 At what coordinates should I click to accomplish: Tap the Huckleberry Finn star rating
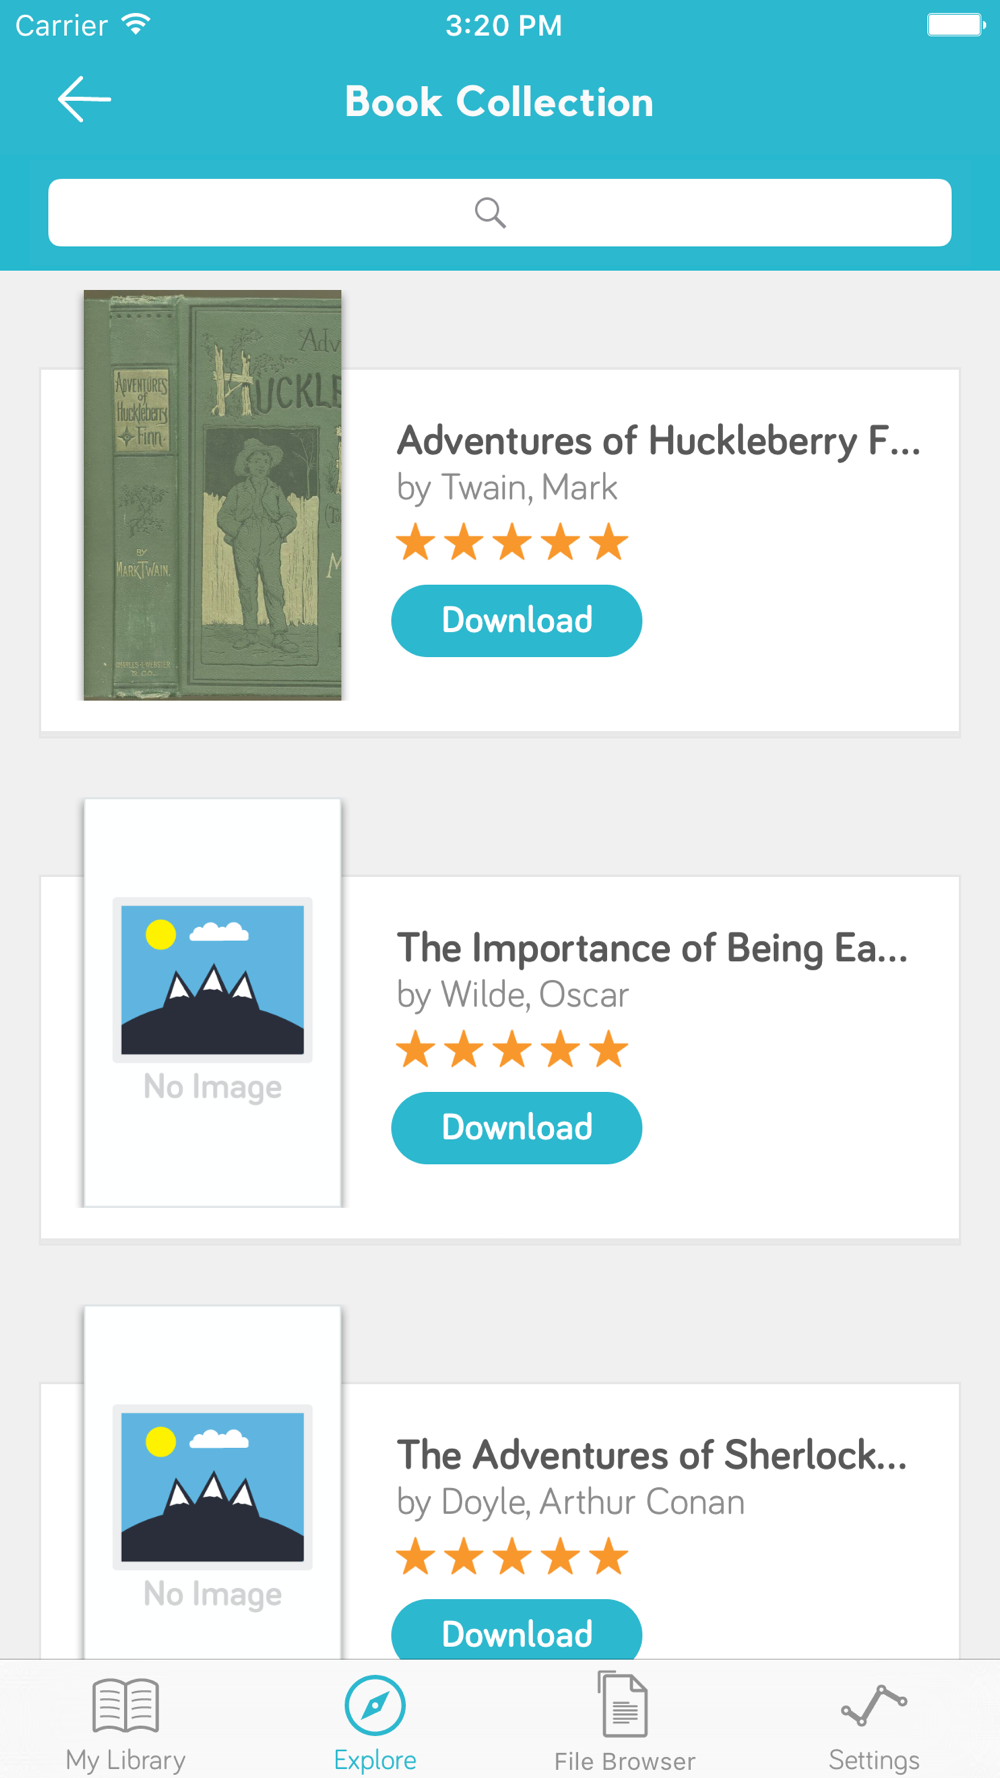tap(512, 543)
